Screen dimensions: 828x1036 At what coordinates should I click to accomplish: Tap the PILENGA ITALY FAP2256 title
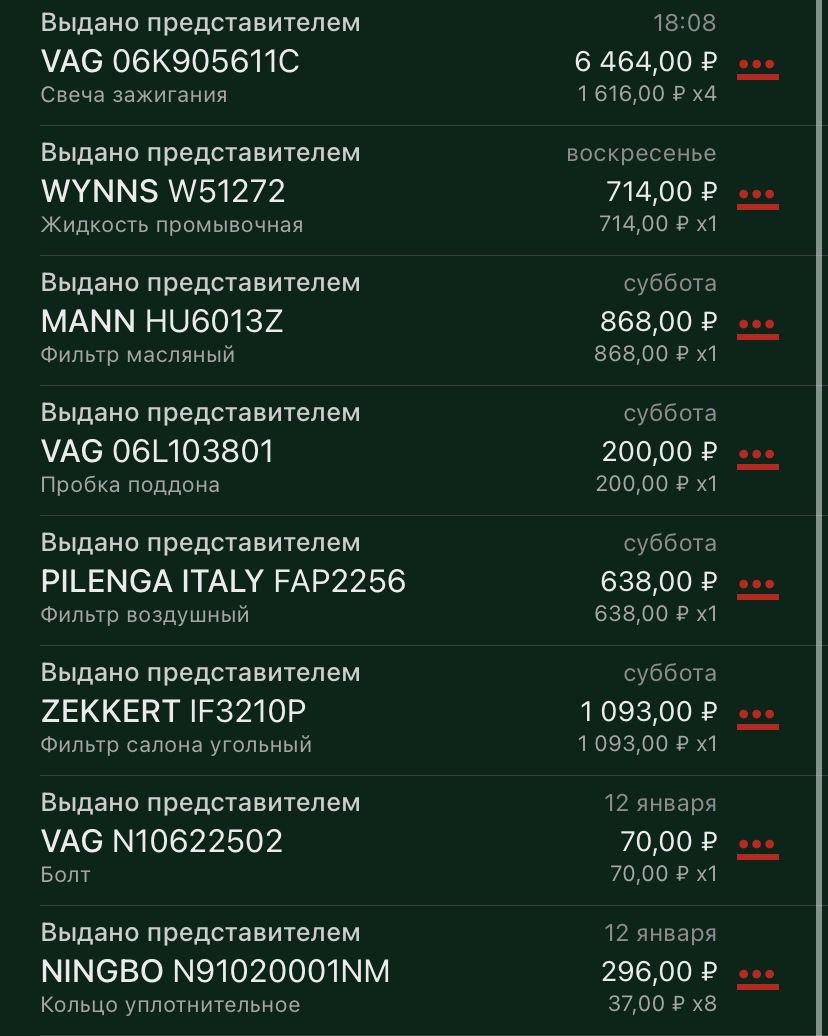223,581
